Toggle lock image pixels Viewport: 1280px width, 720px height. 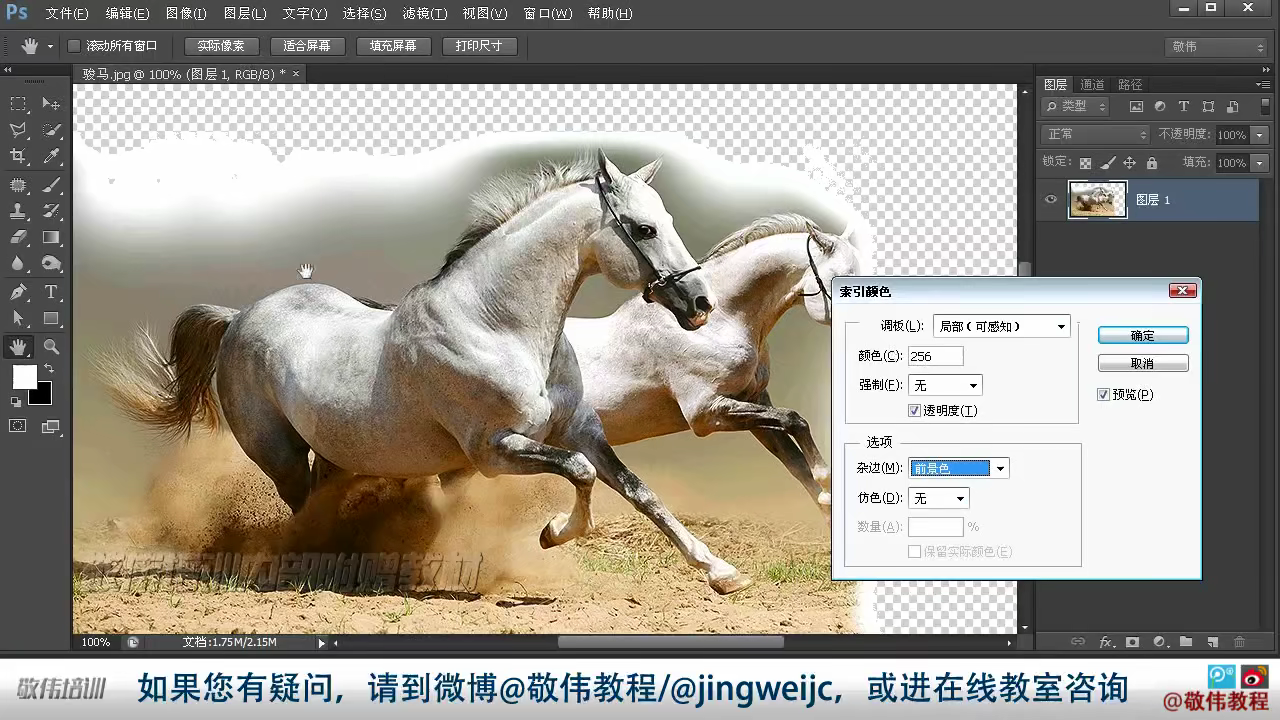(1108, 163)
